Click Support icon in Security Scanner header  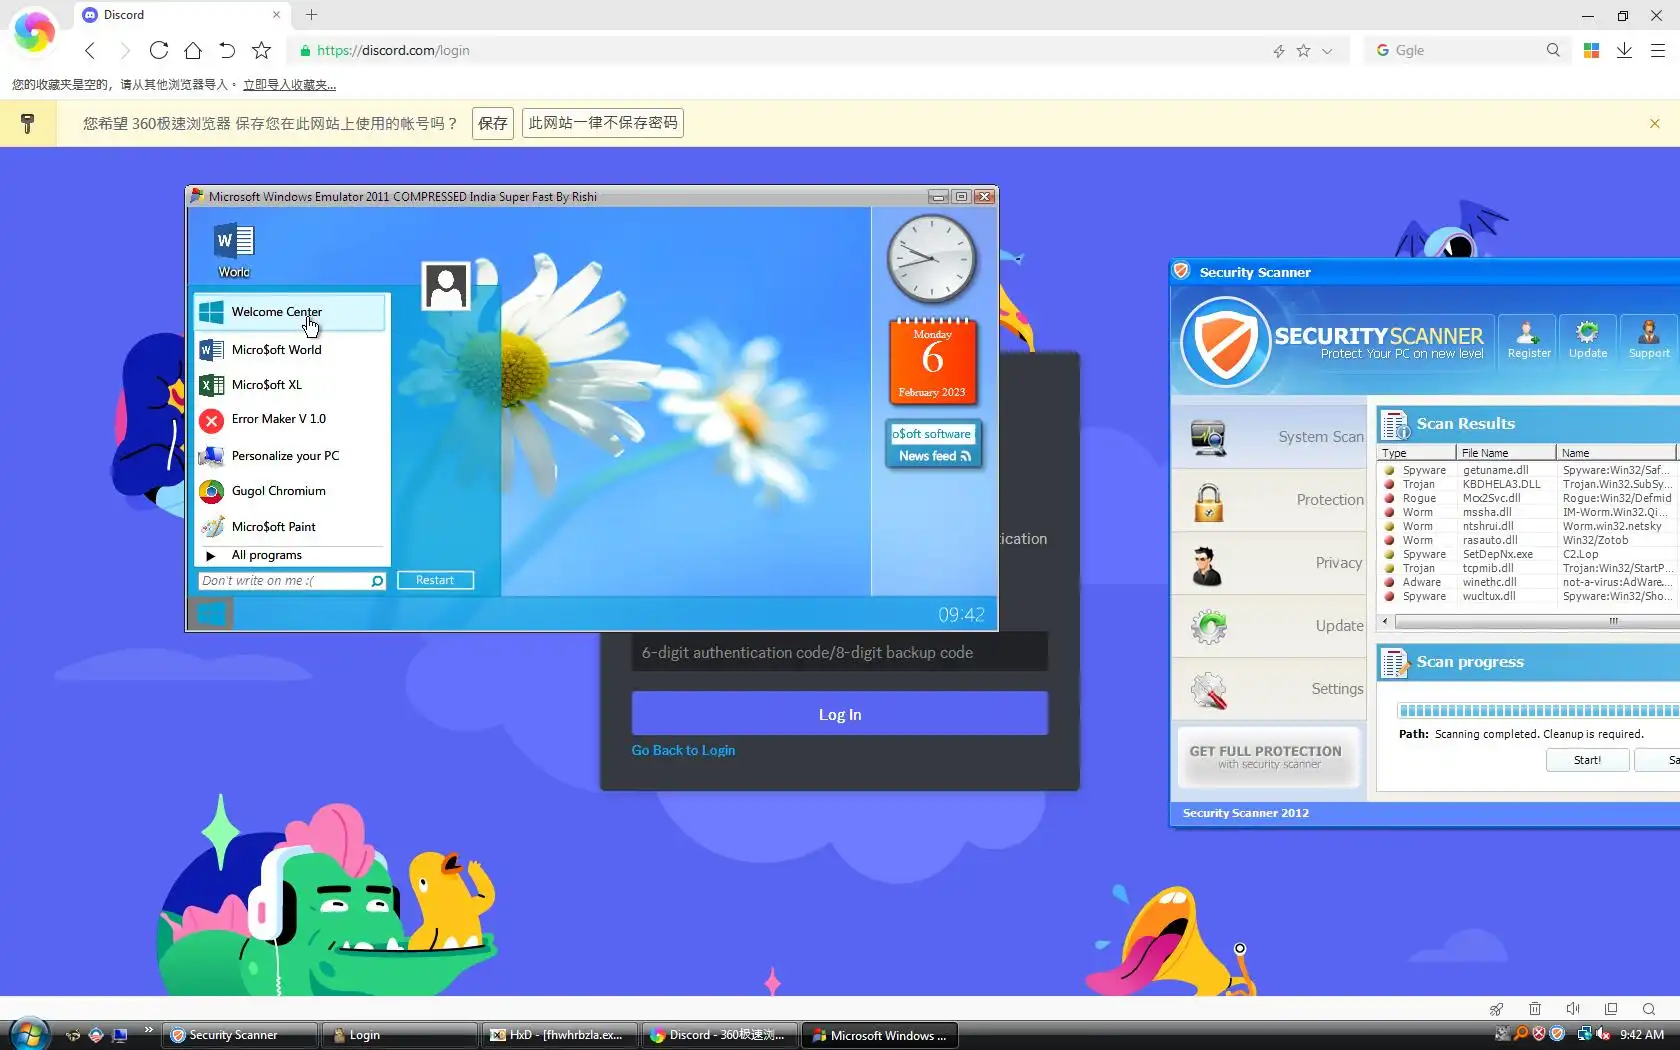click(1649, 339)
